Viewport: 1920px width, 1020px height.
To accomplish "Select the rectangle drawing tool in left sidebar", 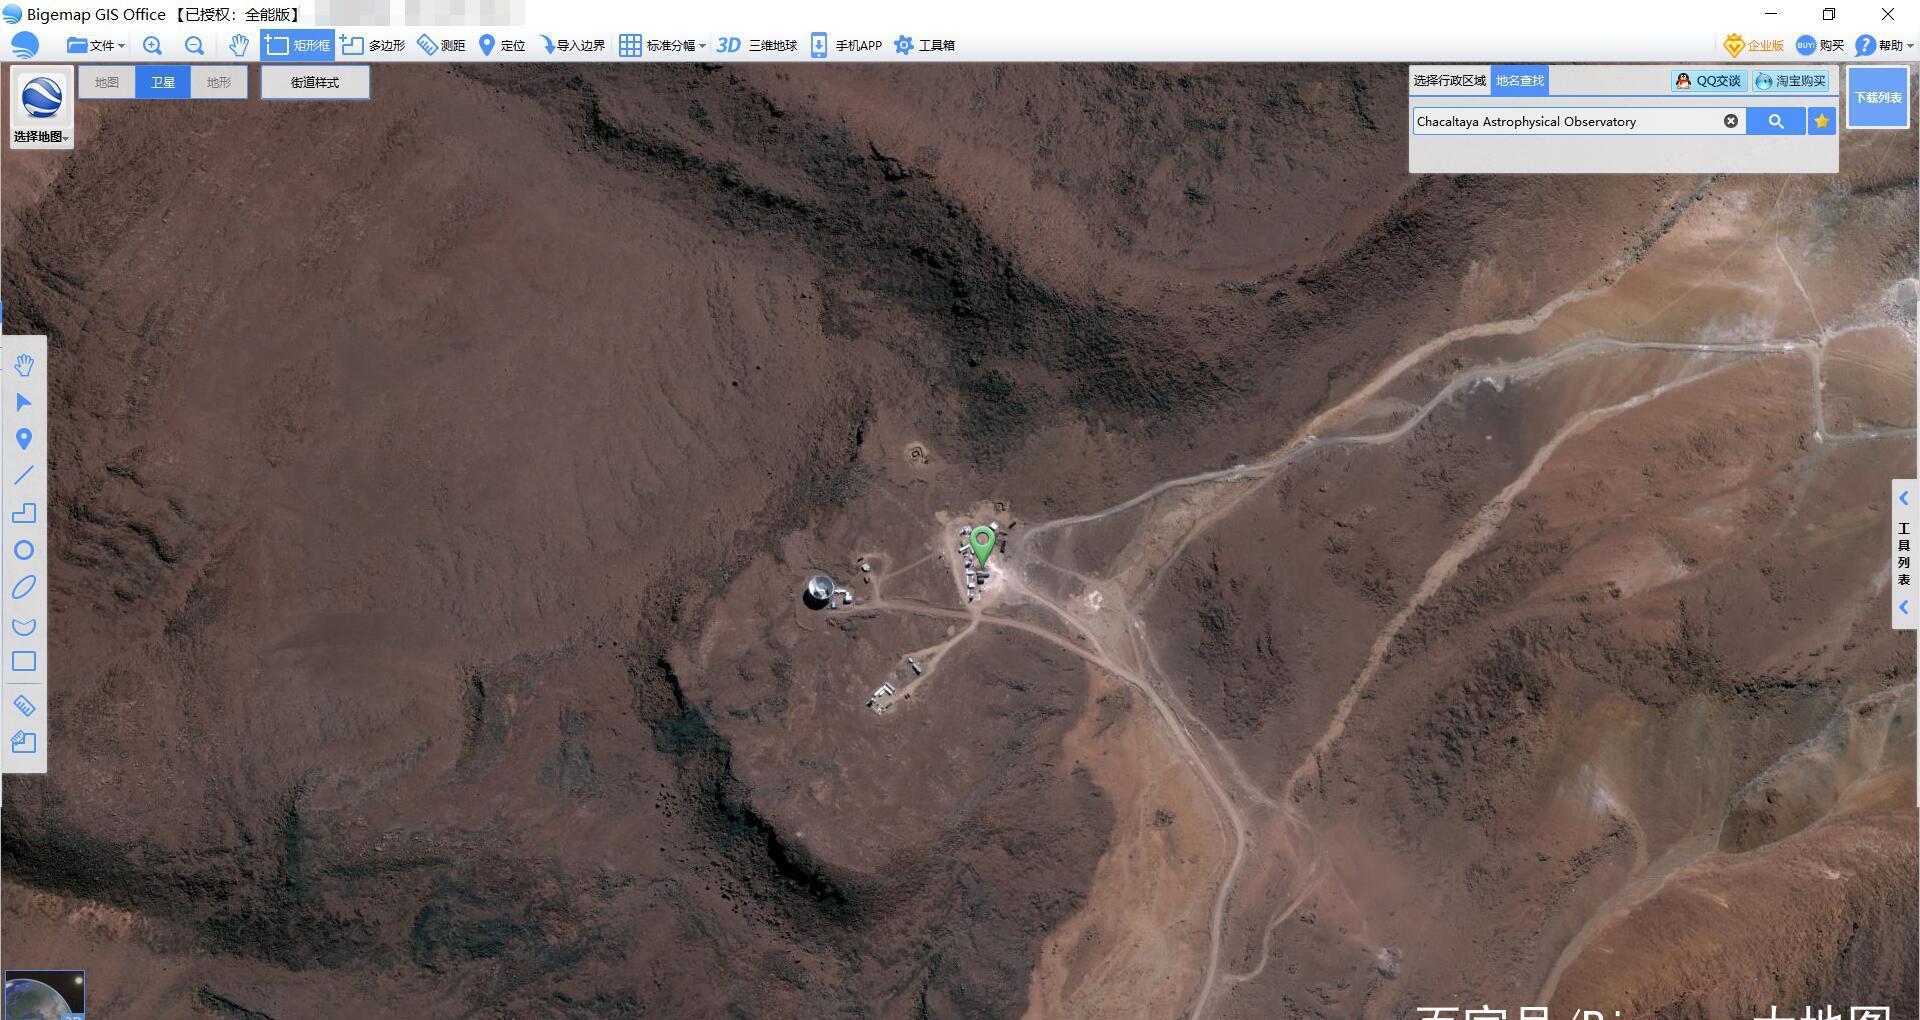I will pyautogui.click(x=24, y=662).
